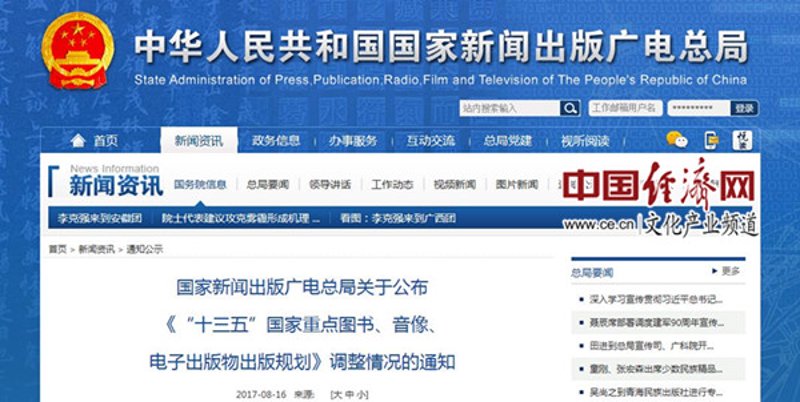Image resolution: width=800 pixels, height=402 pixels.
Task: Set article font size to 小
Action: click(x=360, y=394)
